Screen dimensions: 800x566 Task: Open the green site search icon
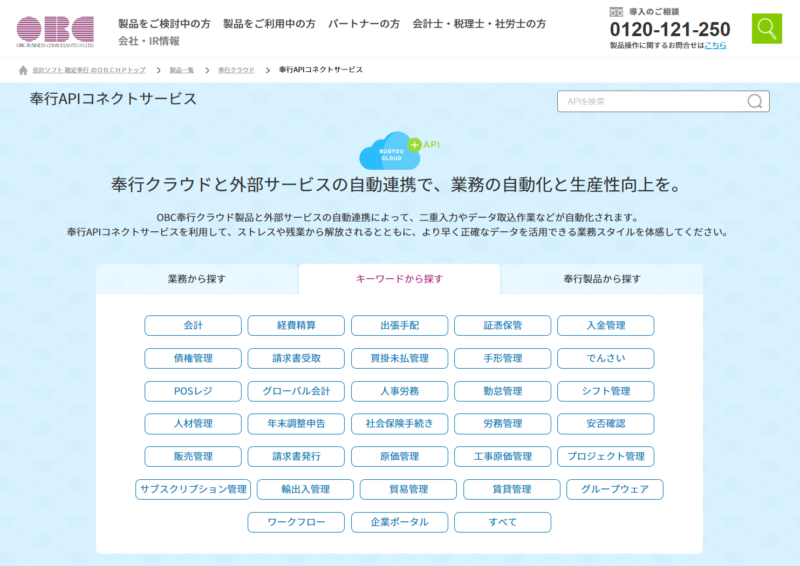coord(766,29)
